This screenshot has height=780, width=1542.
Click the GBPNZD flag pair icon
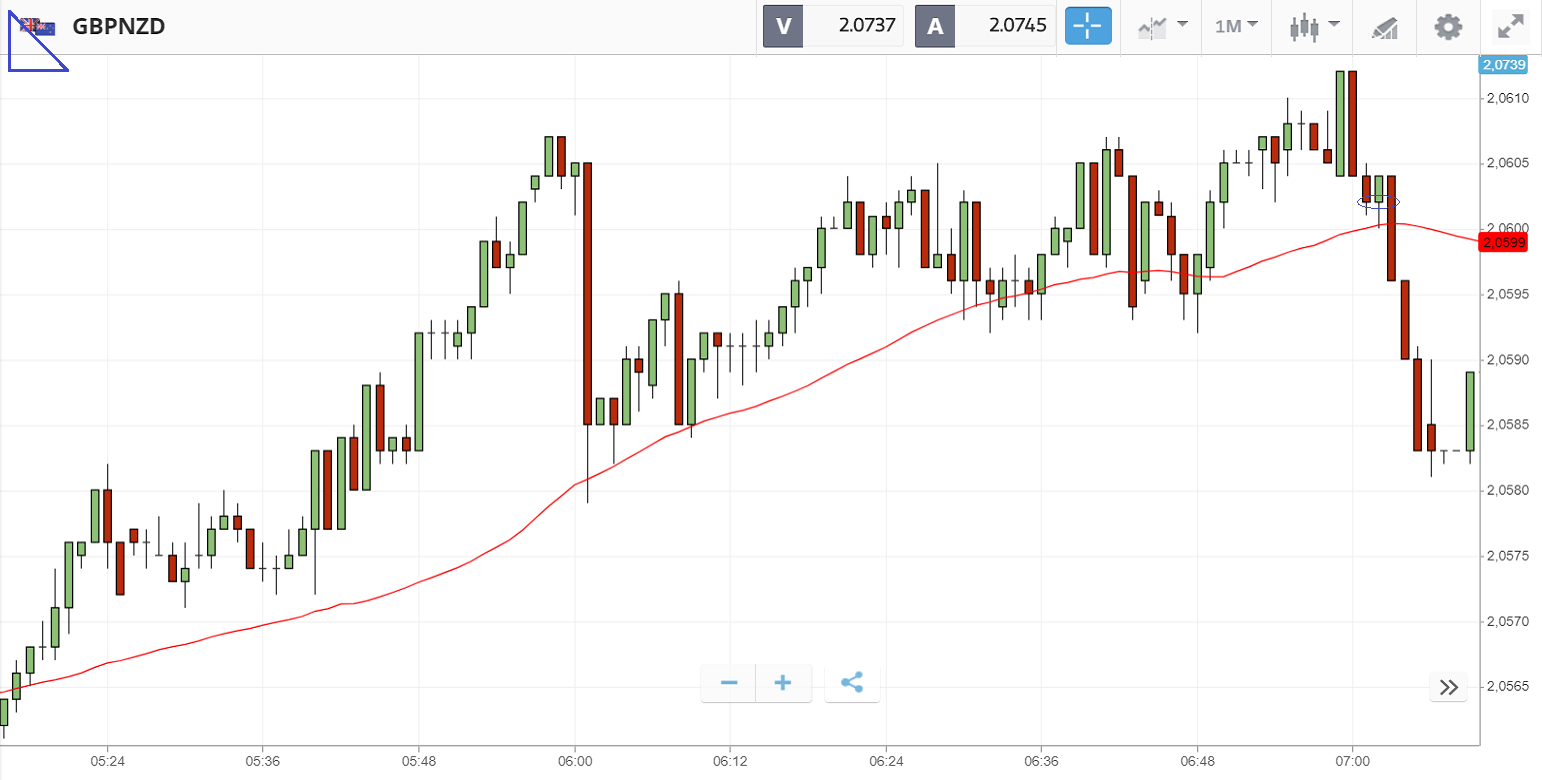point(38,26)
